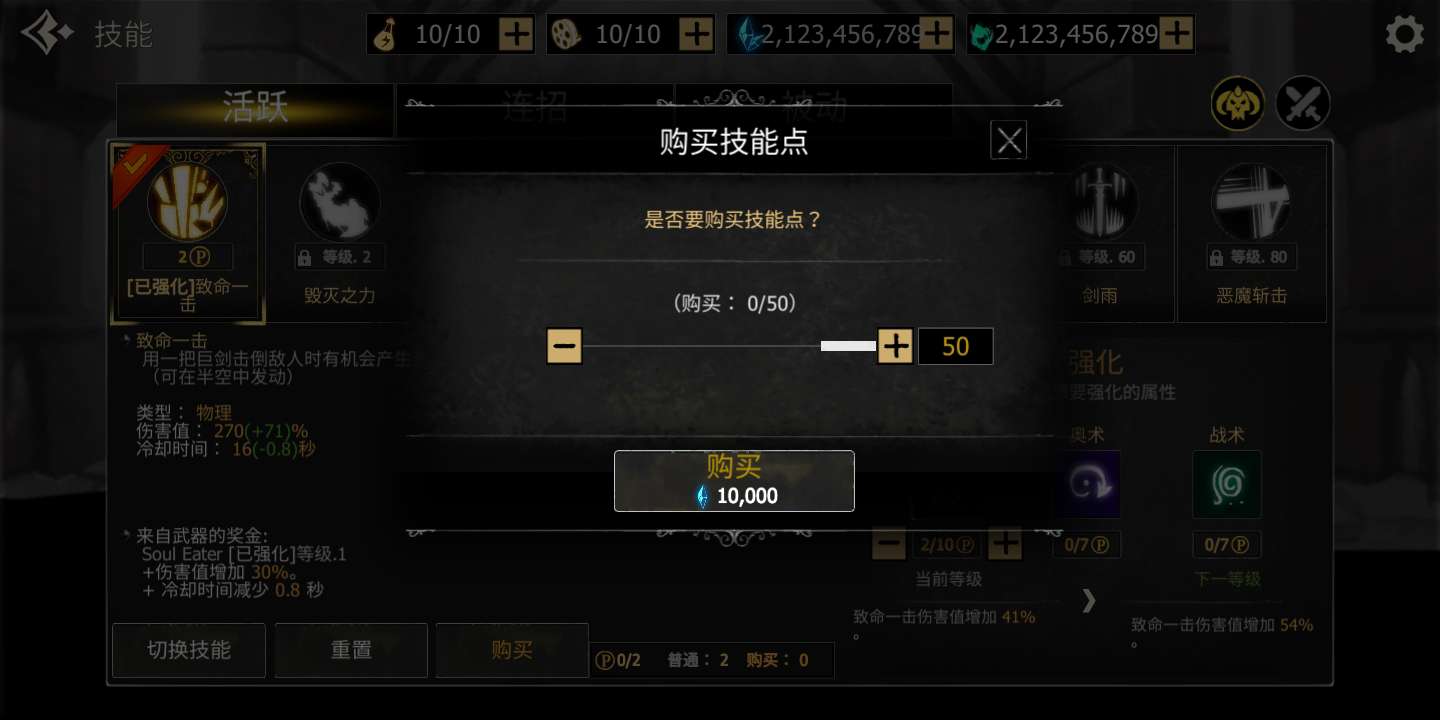1440x720 pixels.
Task: Decrease skill point purchase amount with minus
Action: click(565, 346)
